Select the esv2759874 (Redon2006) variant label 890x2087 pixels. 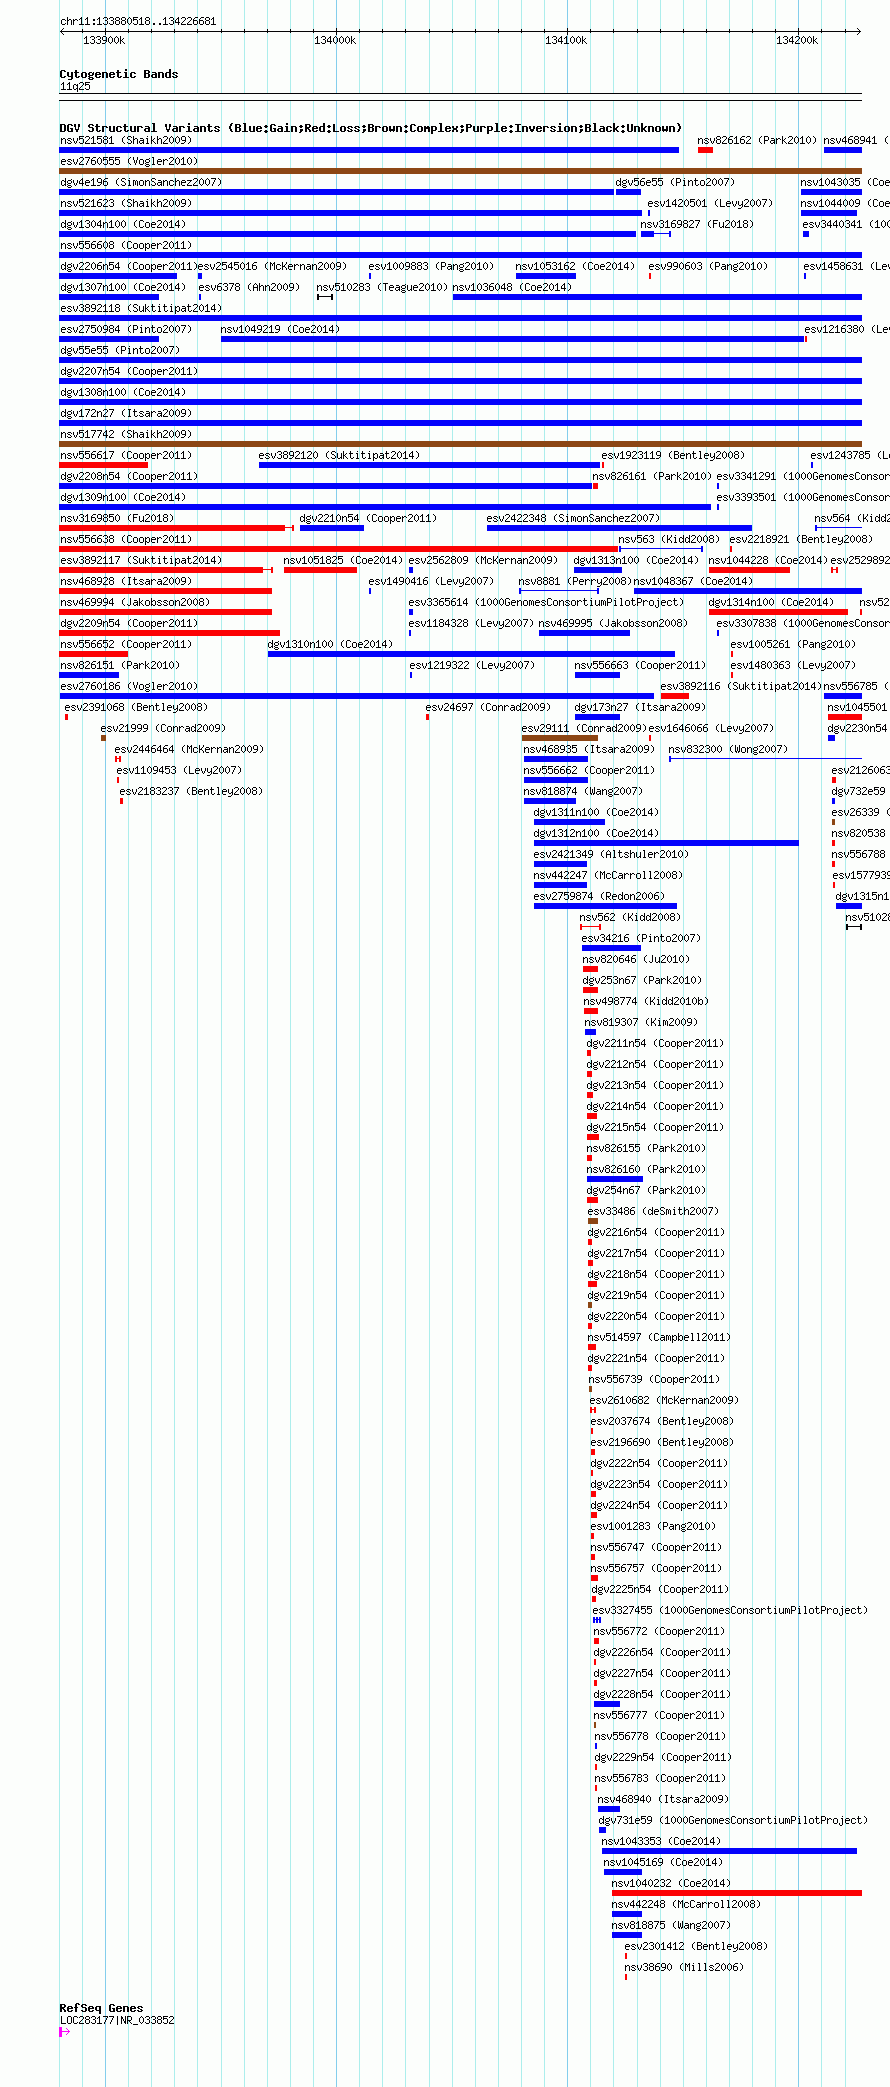click(x=598, y=897)
